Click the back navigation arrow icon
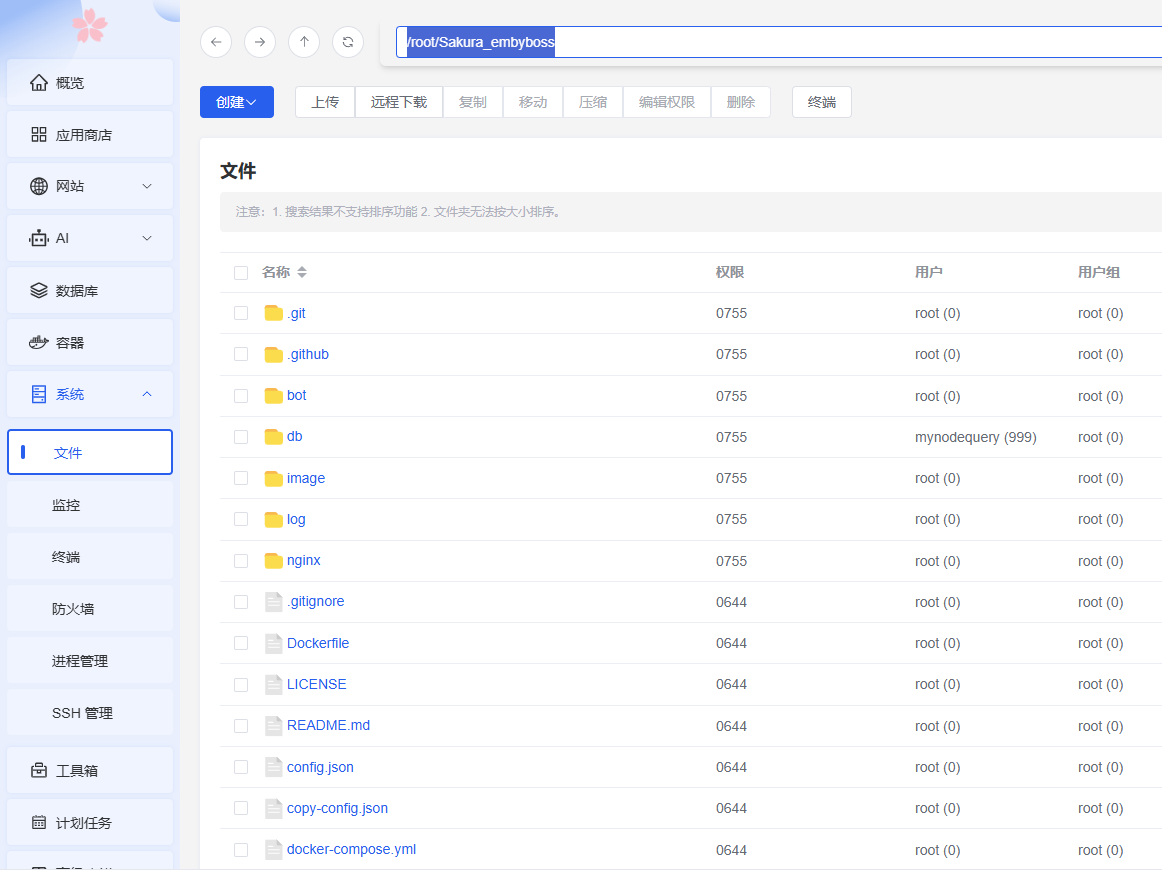The image size is (1162, 870). click(216, 42)
